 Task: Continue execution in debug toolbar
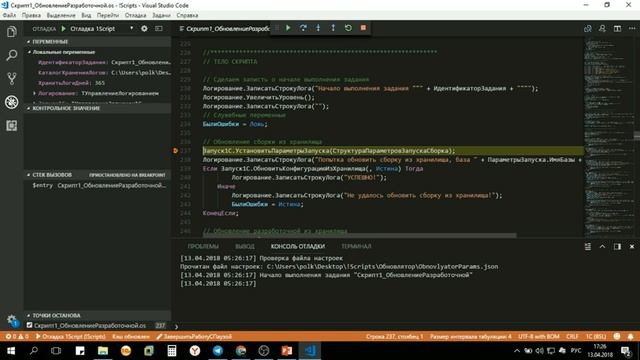288,28
